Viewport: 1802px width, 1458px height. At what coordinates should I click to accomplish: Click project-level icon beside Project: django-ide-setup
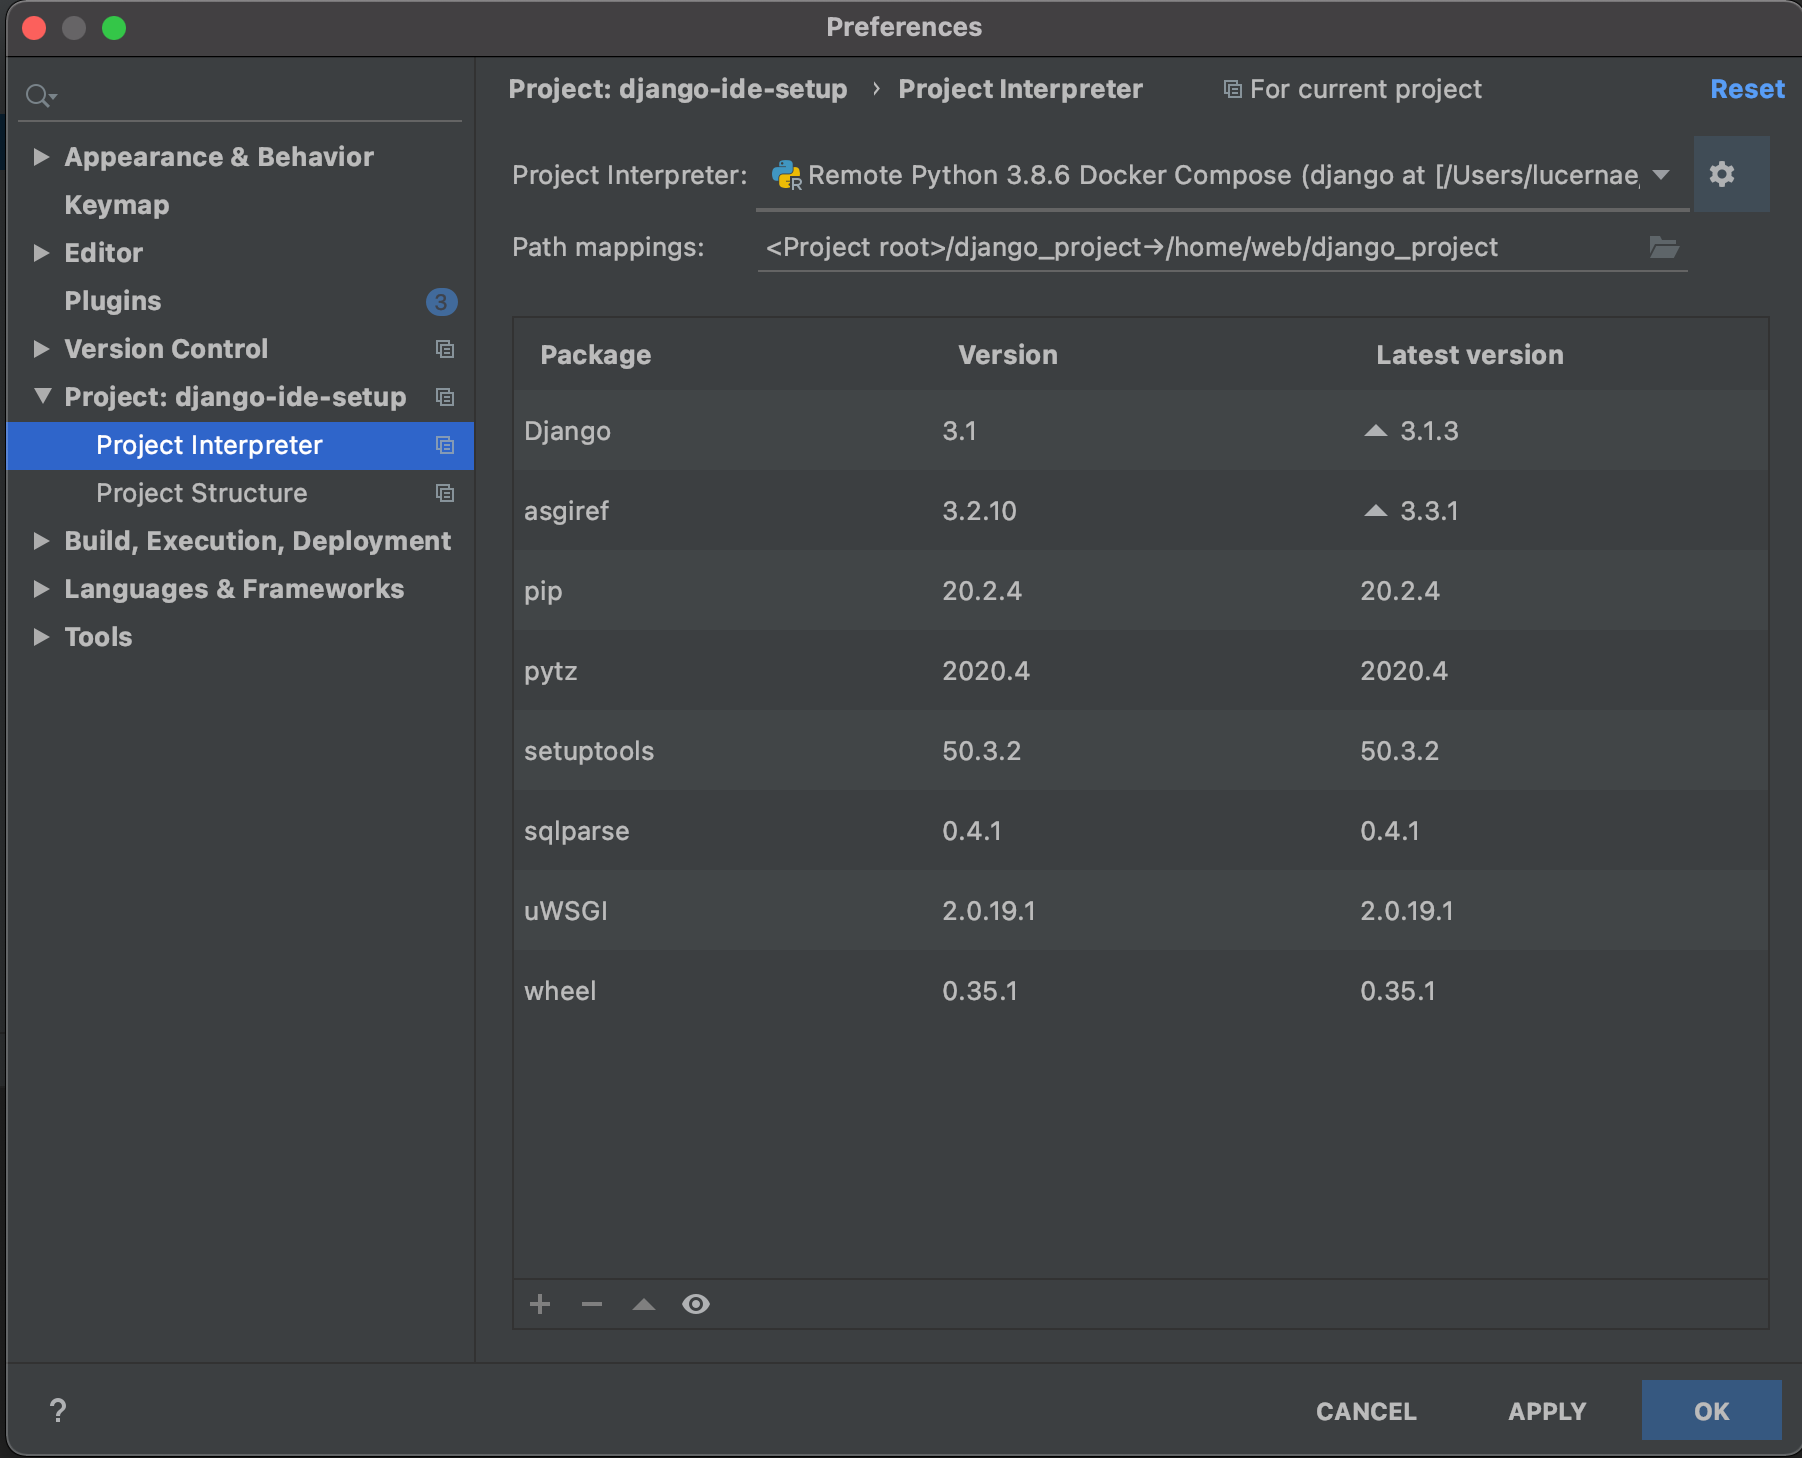445,397
